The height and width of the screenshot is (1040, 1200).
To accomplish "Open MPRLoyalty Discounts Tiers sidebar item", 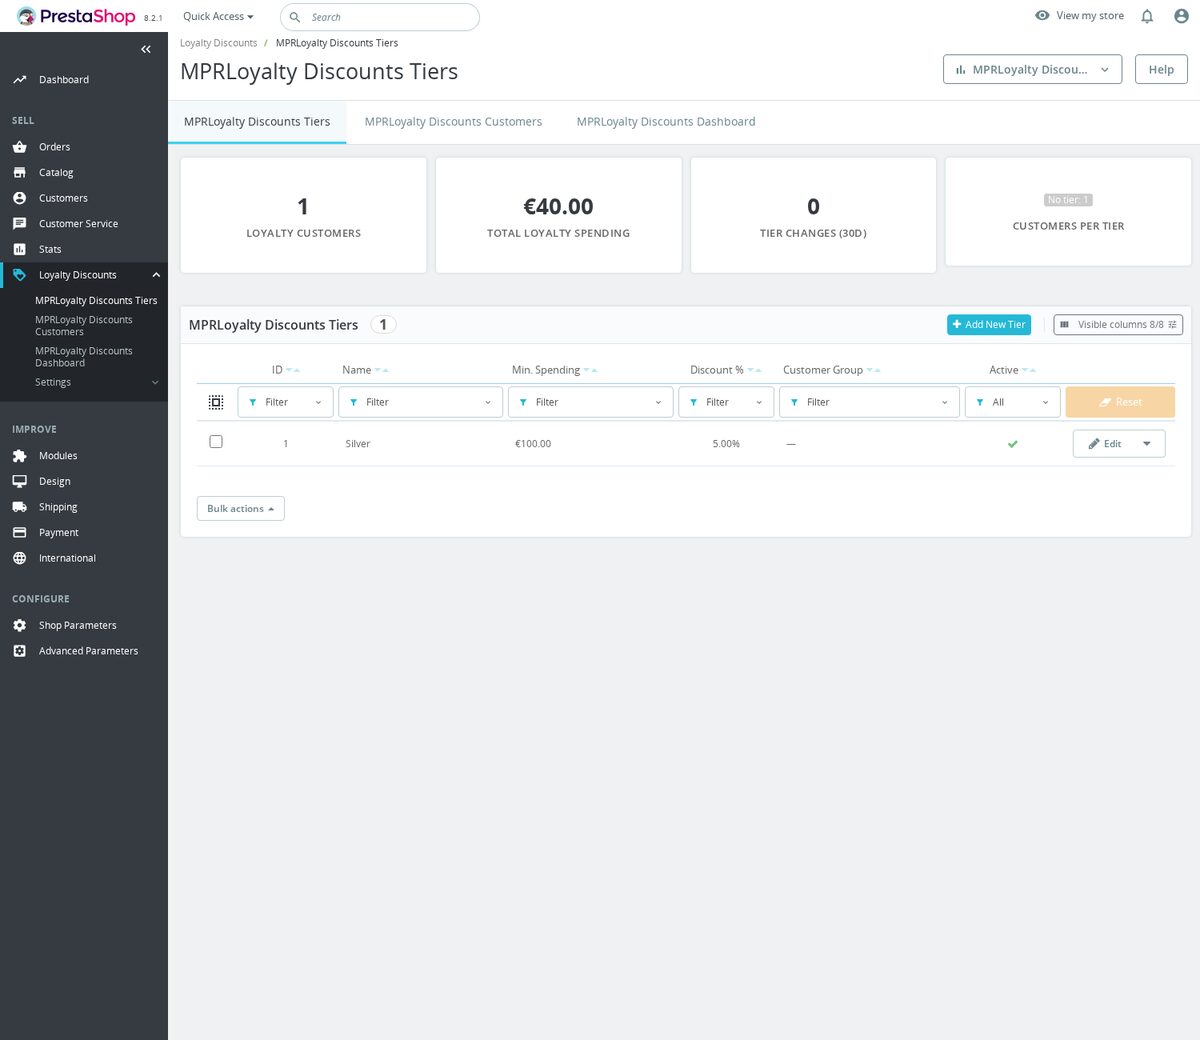I will (96, 301).
